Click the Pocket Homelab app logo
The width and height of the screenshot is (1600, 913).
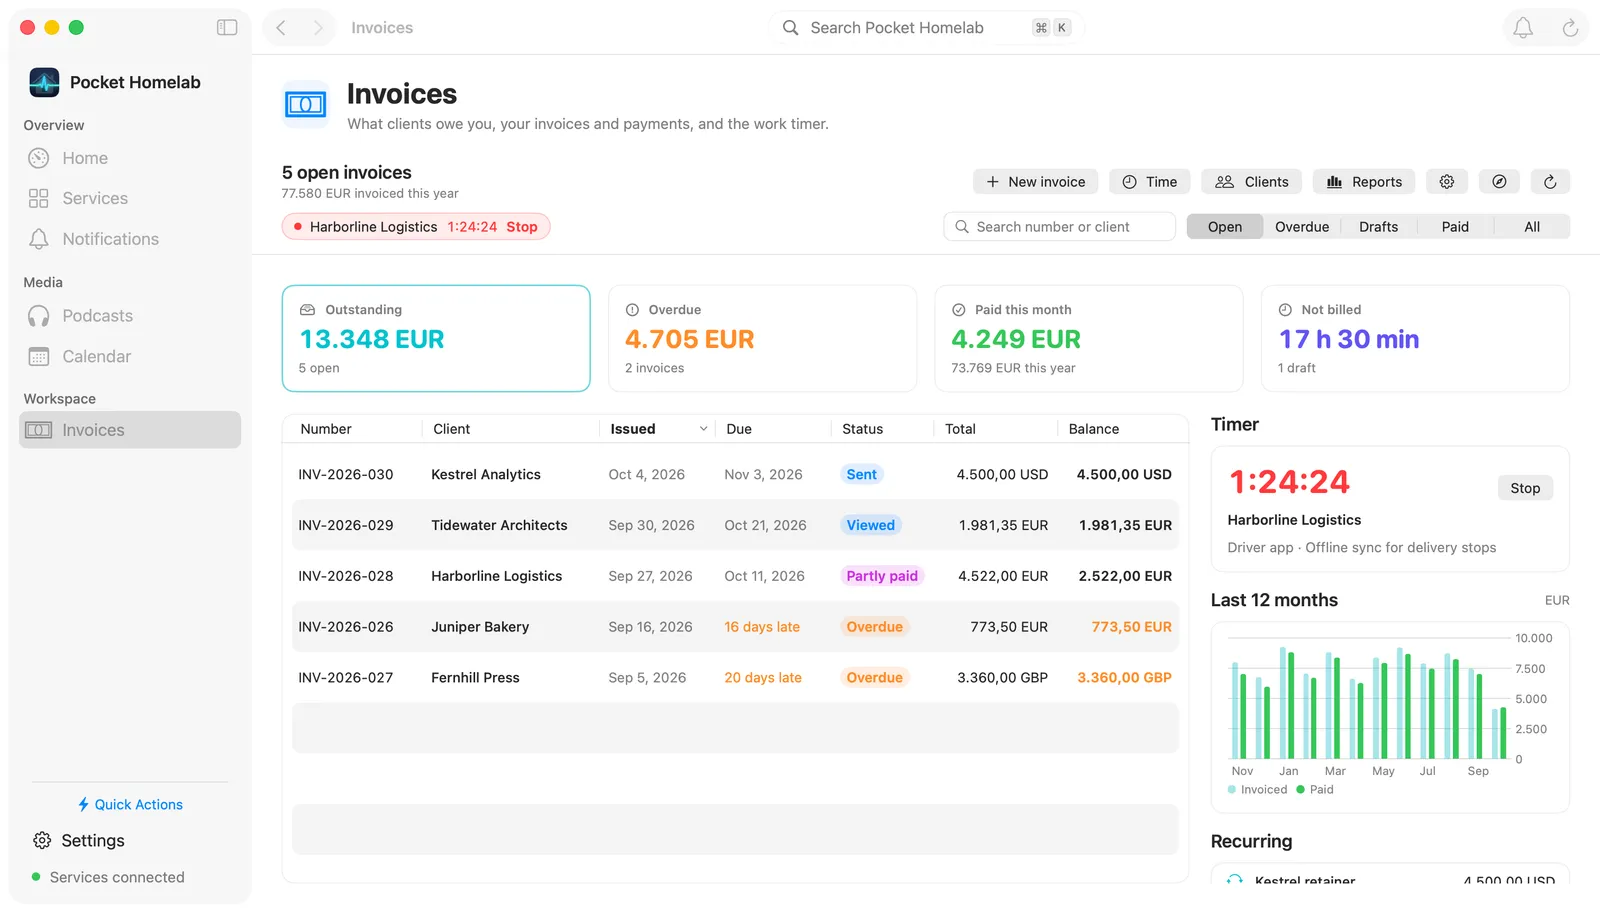[44, 82]
